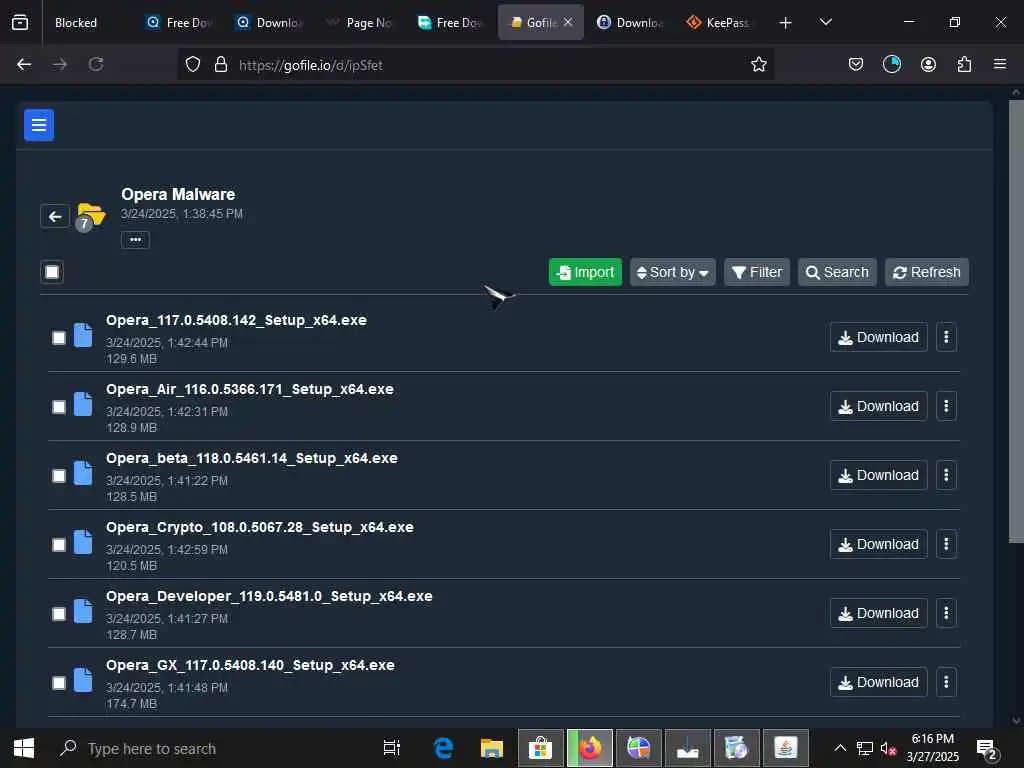Open kebab menu for Opera_beta_118.0.5461.14 file
This screenshot has height=768, width=1024.
click(946, 475)
